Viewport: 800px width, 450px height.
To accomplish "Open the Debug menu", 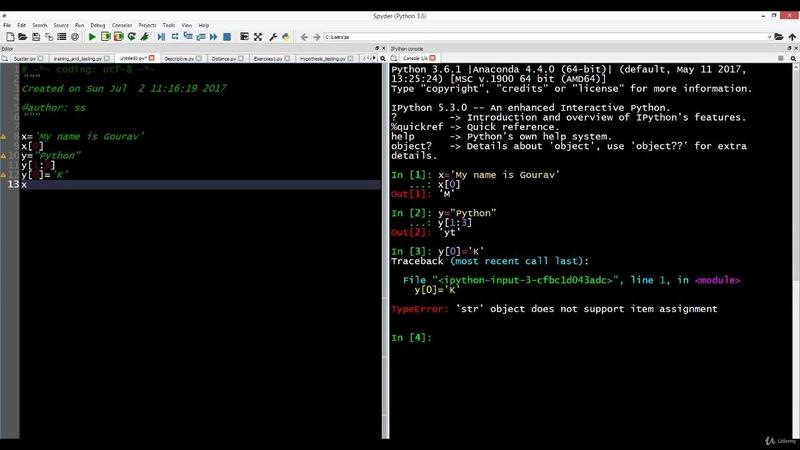I will tap(97, 25).
